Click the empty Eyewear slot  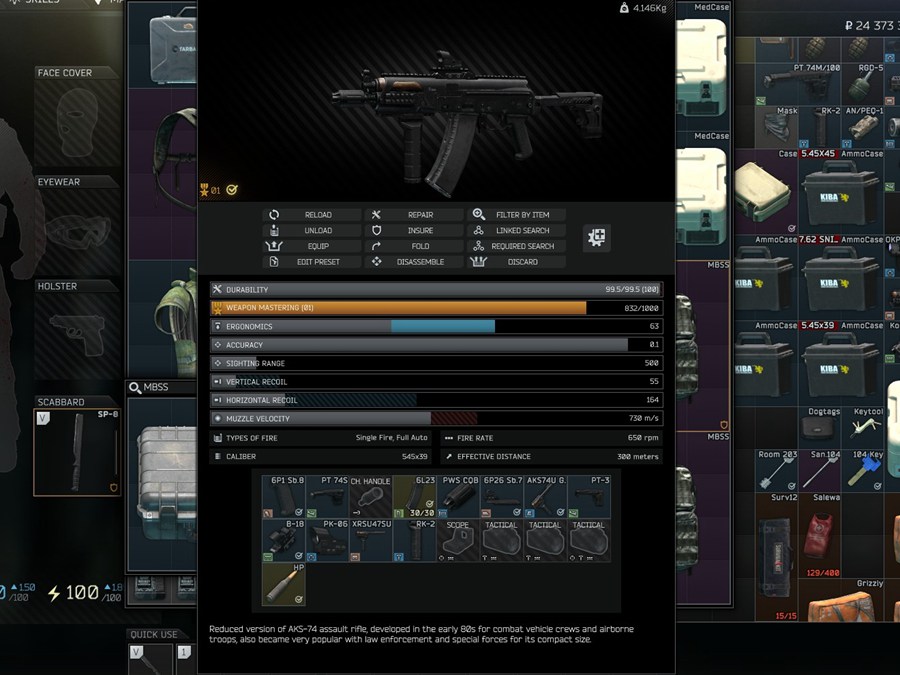pyautogui.click(x=77, y=232)
